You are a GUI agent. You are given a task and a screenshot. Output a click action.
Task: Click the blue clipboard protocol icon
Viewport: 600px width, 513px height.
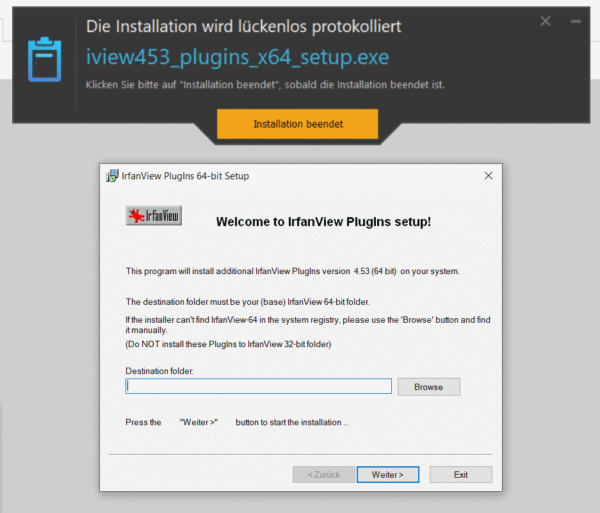tap(44, 60)
